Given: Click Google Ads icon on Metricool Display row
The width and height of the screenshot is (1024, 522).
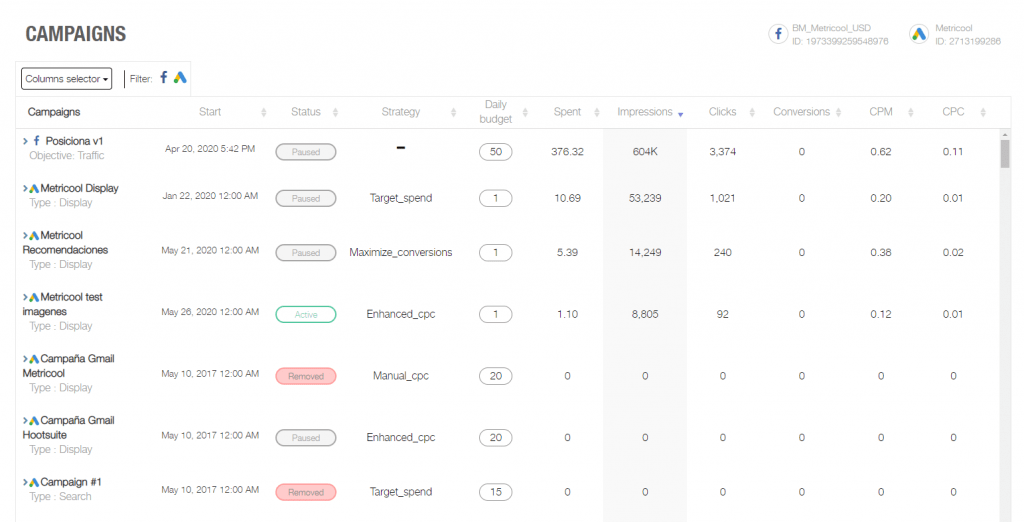Looking at the screenshot, I should coord(34,188).
